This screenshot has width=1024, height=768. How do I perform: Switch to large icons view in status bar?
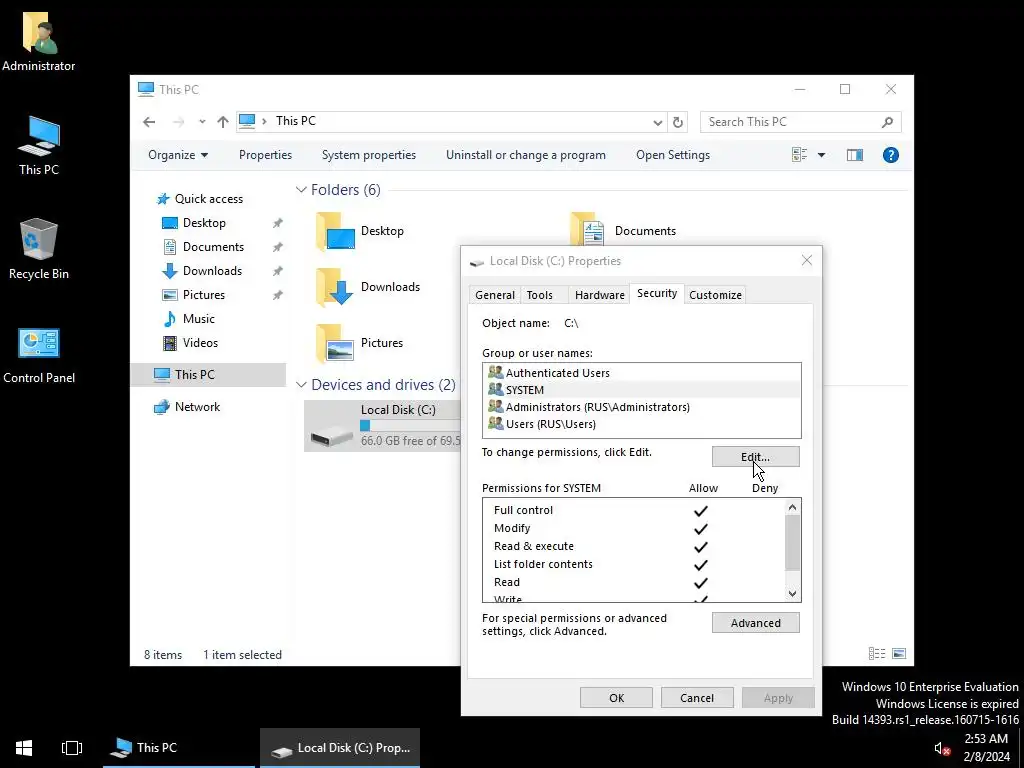(x=899, y=654)
